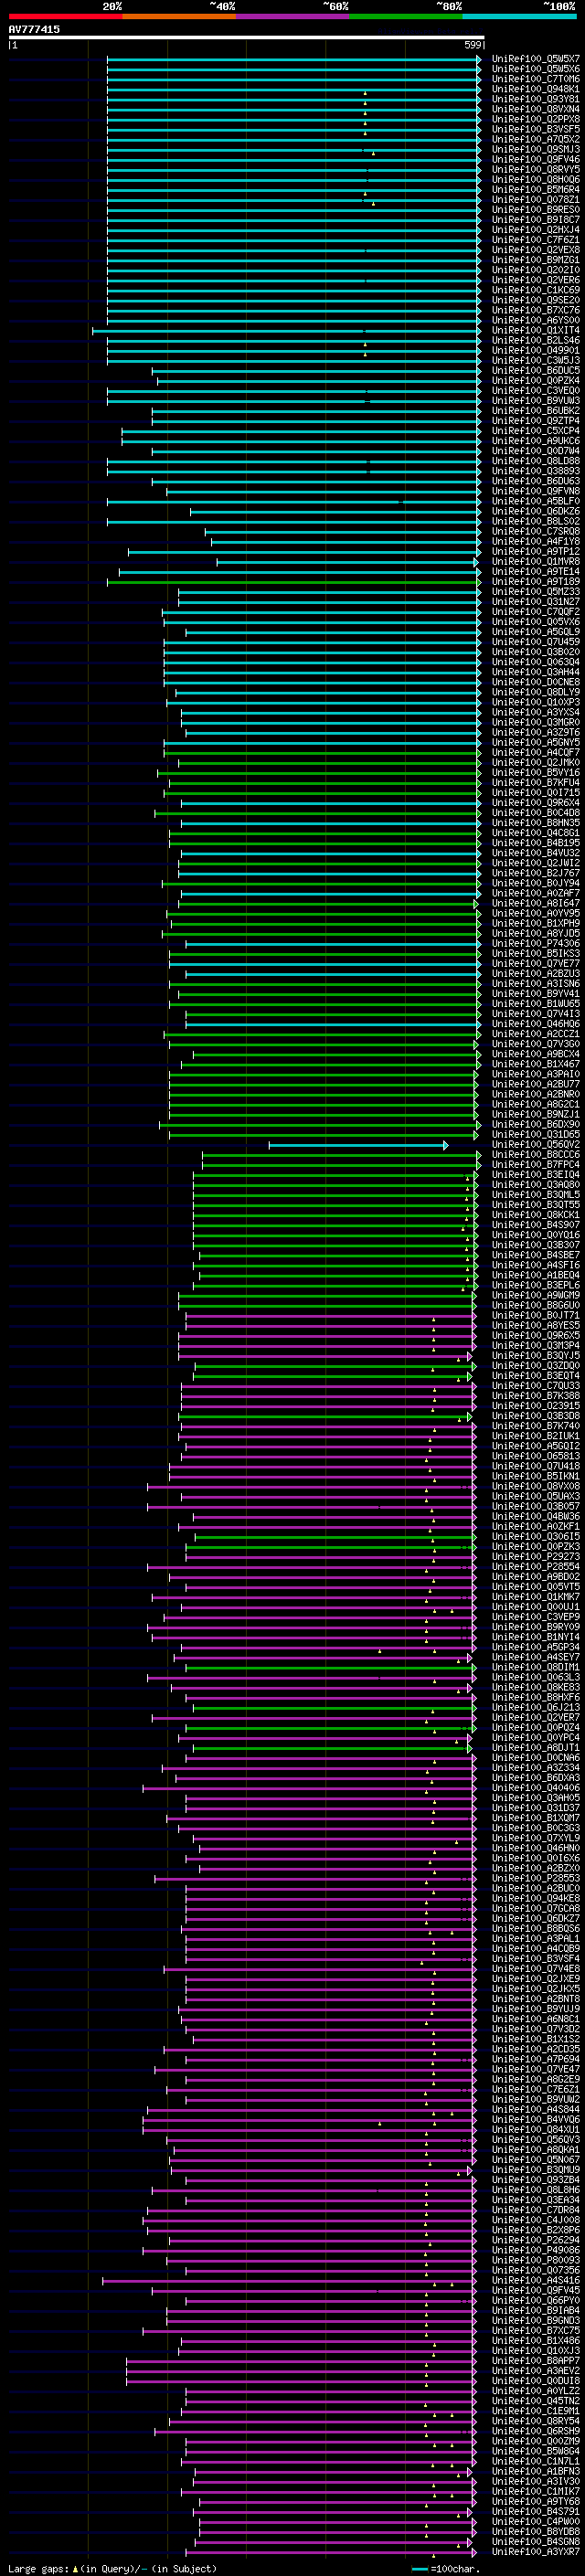Image resolution: width=585 pixels, height=2576 pixels.
Task: Click hit label UniRef100_Q38893
Action: pos(536,471)
